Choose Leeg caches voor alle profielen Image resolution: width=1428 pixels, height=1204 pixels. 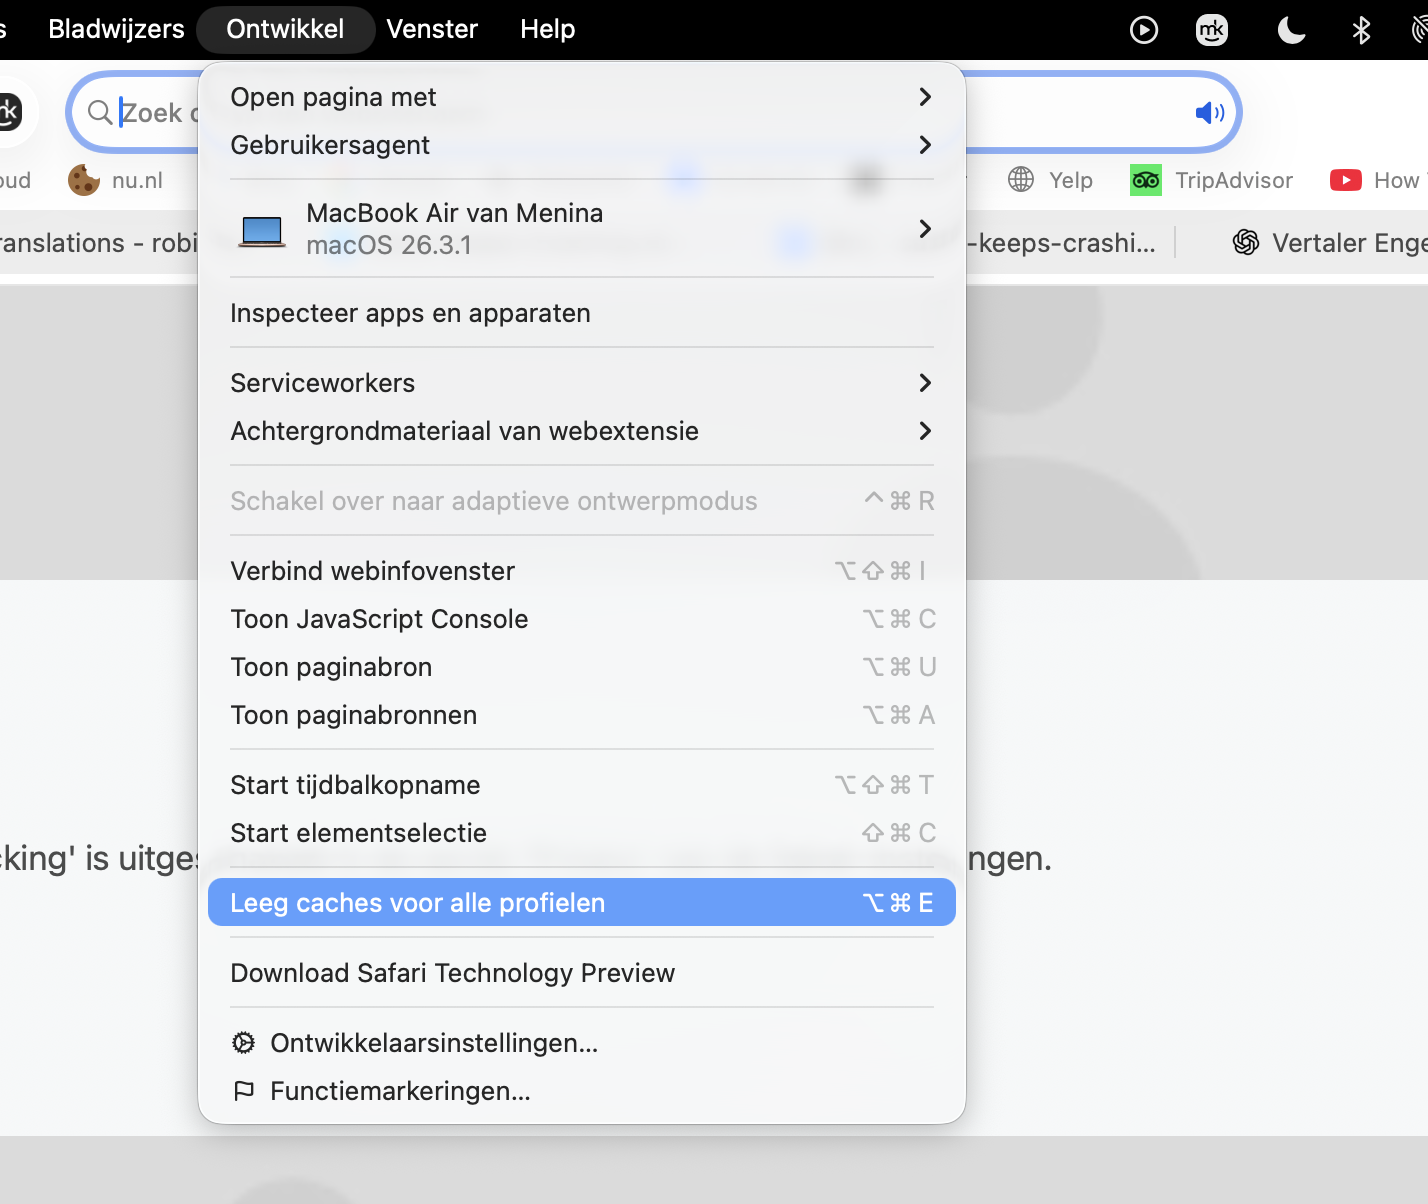(418, 902)
